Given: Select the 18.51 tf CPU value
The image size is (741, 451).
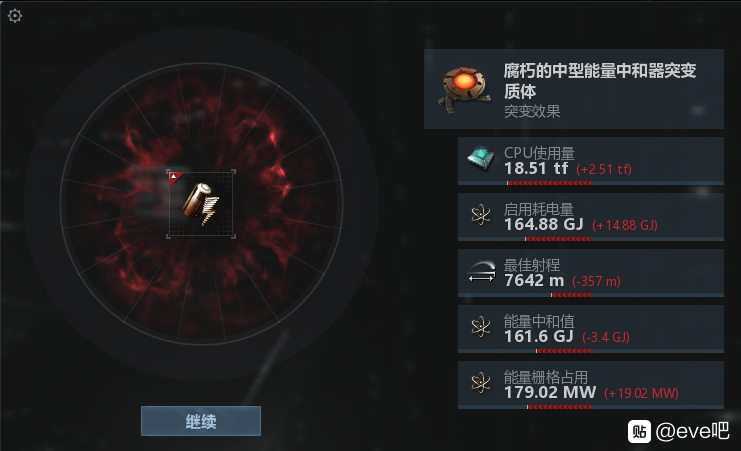Looking at the screenshot, I should pyautogui.click(x=536, y=168).
